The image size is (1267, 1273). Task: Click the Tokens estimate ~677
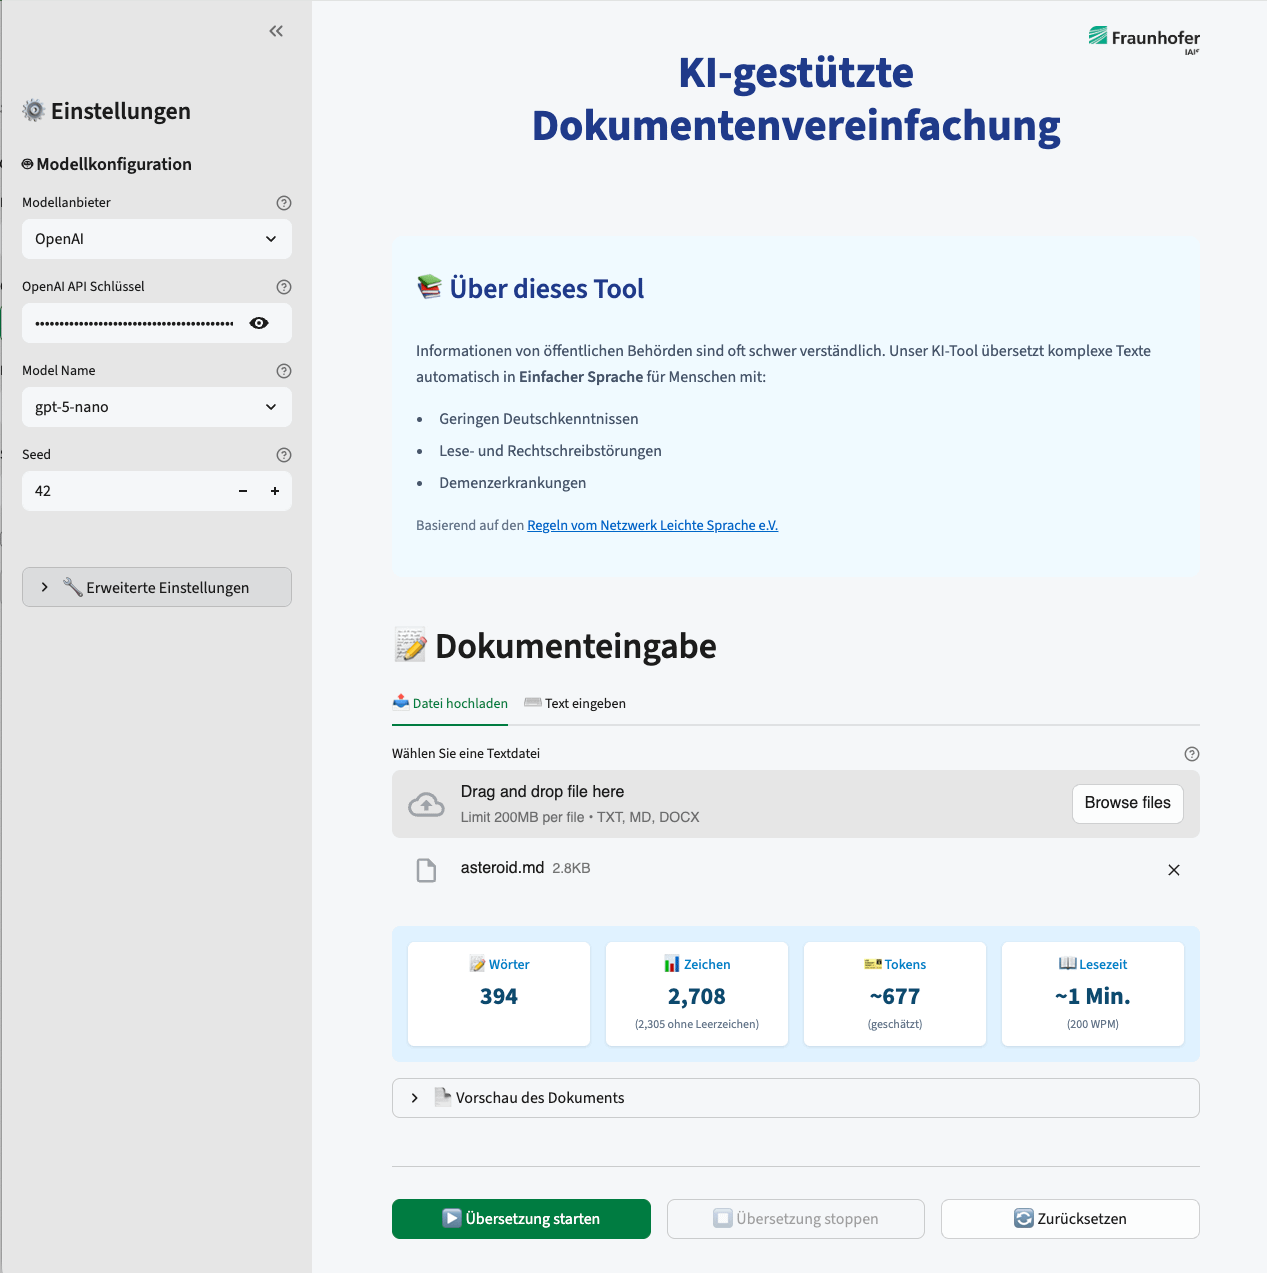click(895, 996)
